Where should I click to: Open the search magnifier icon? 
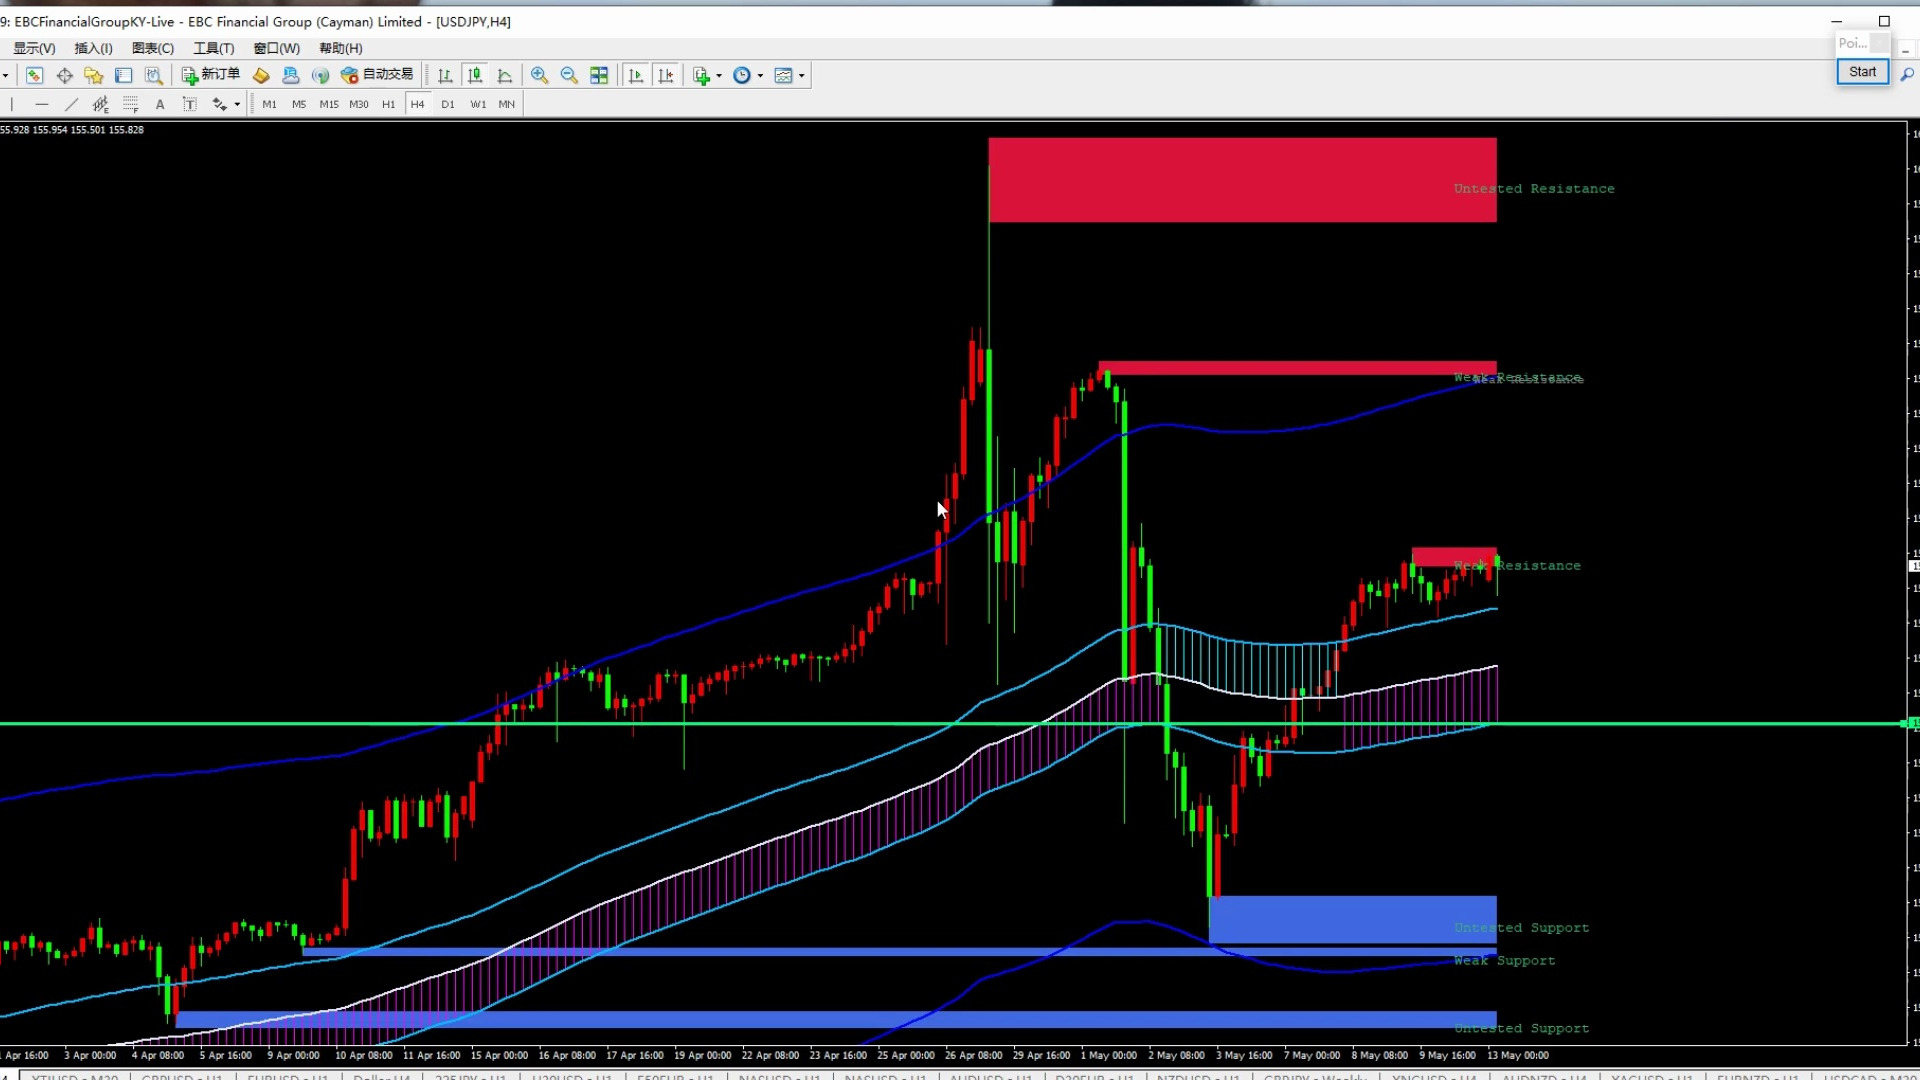tap(1907, 74)
